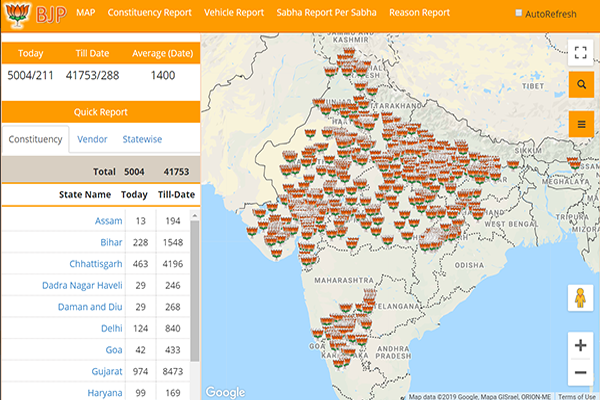Select the Street View pegman icon
This screenshot has width=600, height=400.
tap(580, 298)
